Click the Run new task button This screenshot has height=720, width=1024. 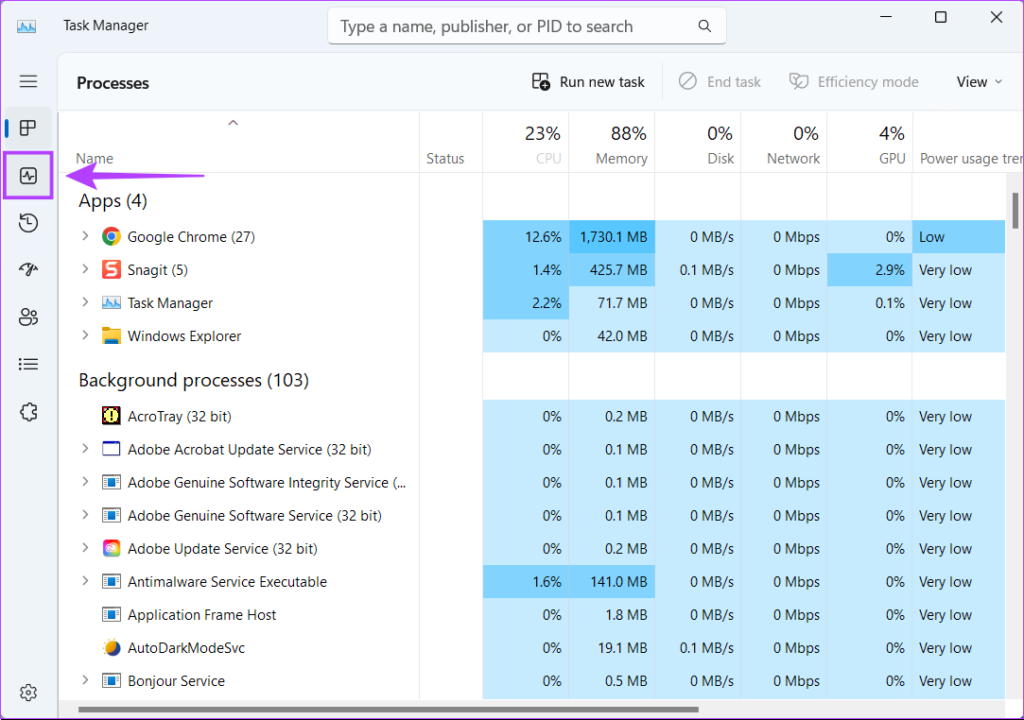(x=588, y=82)
